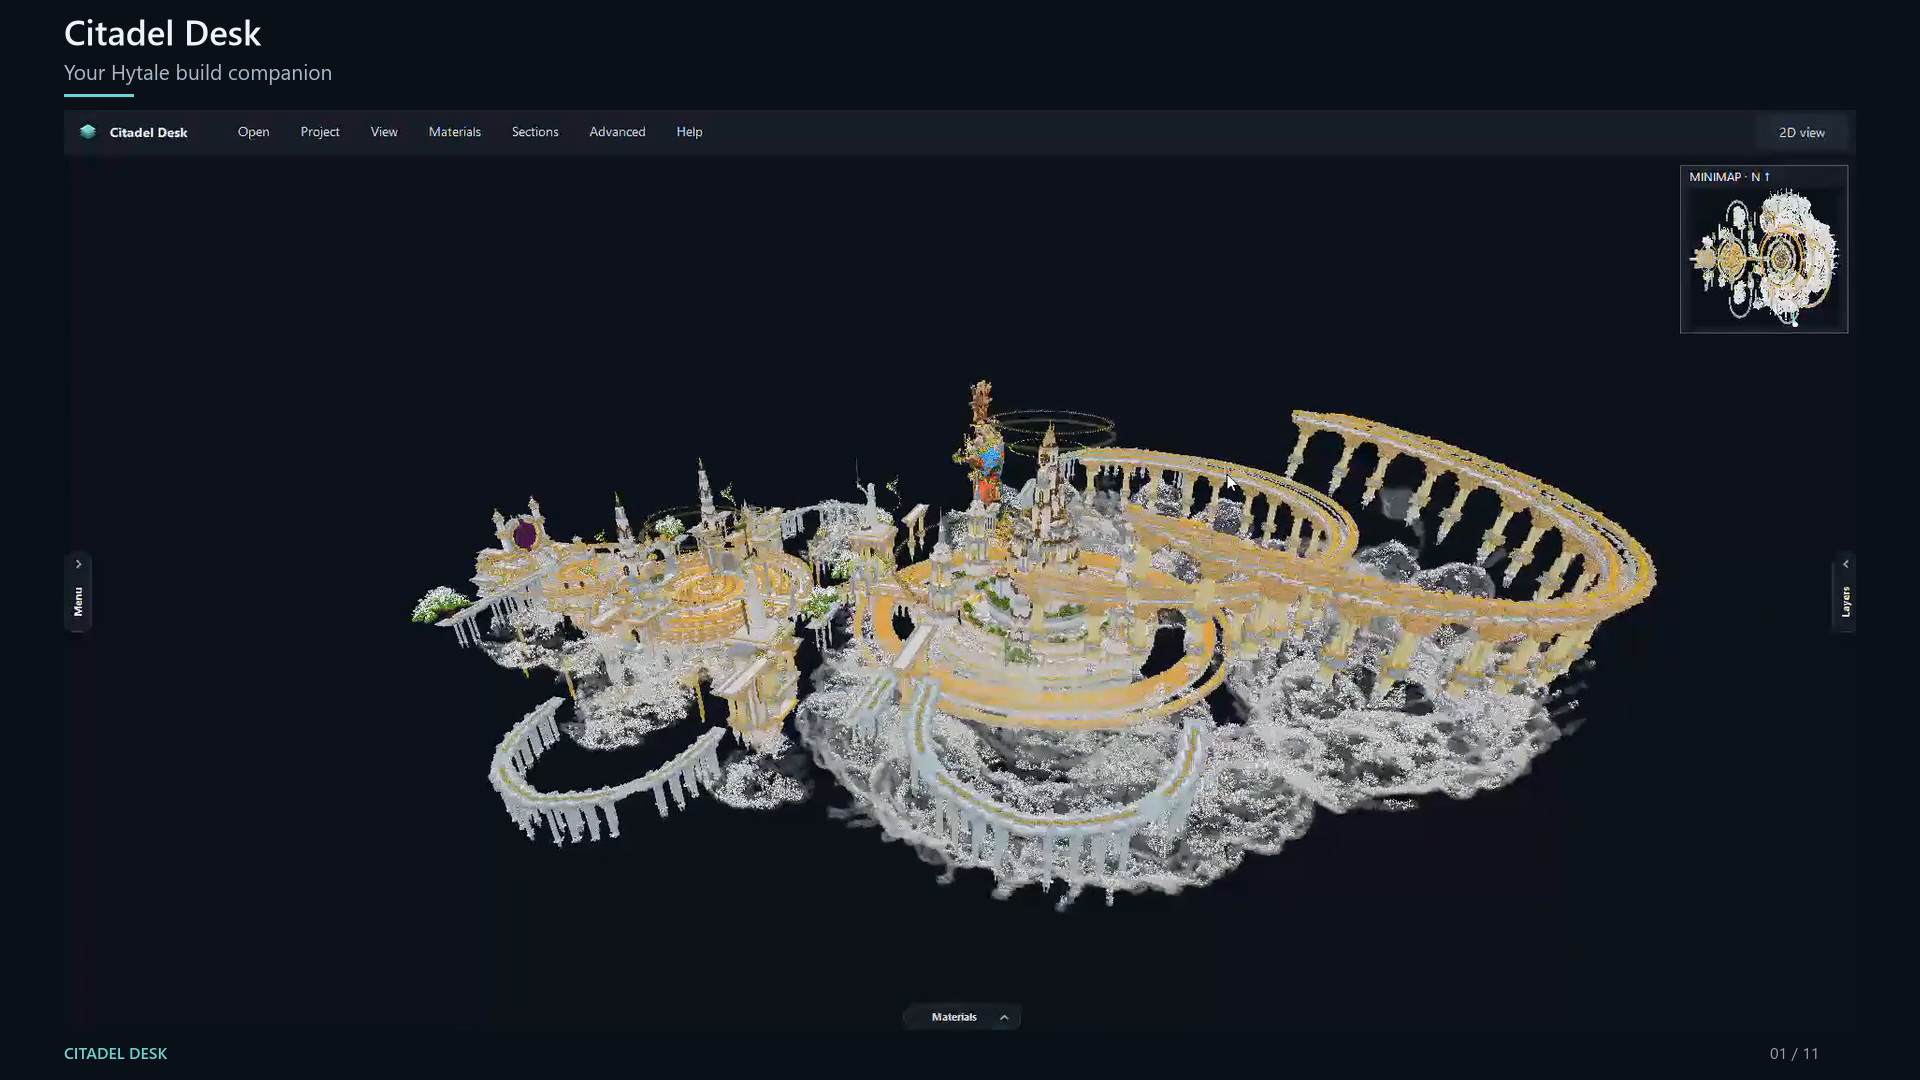
Task: Click the 'Citadel Desk' toolbar brand text
Action: point(148,132)
